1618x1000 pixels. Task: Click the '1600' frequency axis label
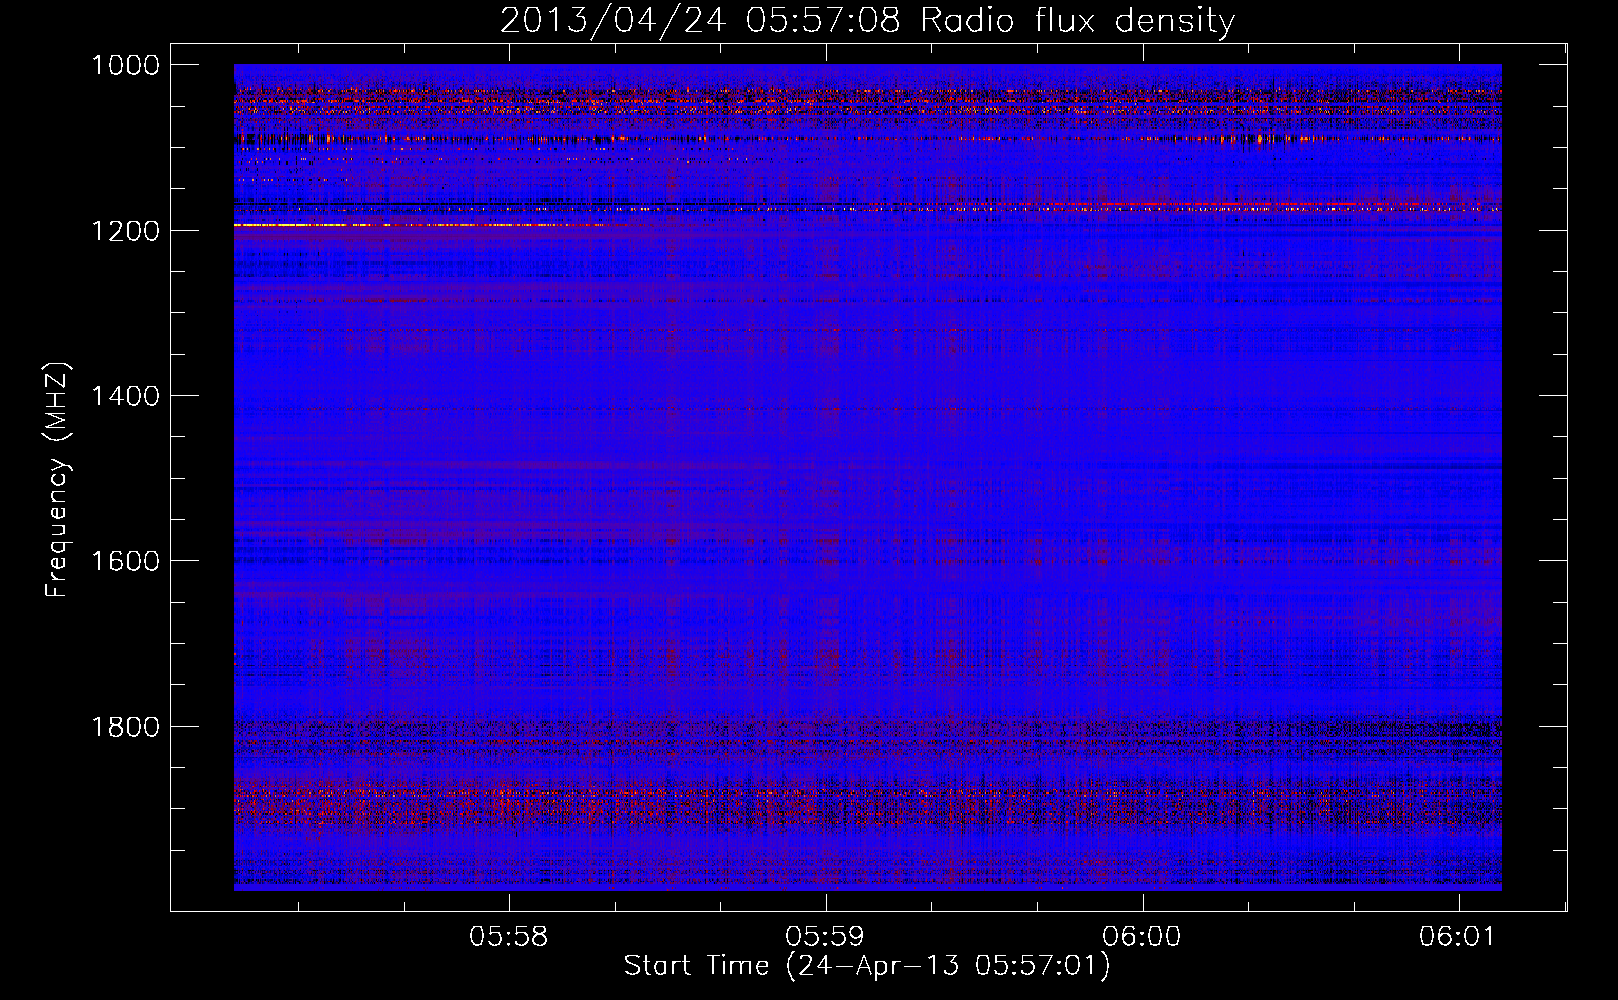pos(125,561)
